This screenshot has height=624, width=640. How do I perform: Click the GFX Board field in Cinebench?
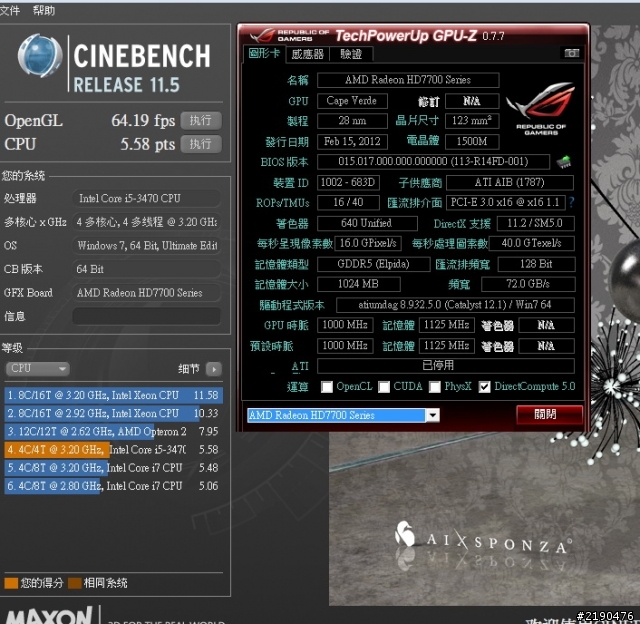147,293
